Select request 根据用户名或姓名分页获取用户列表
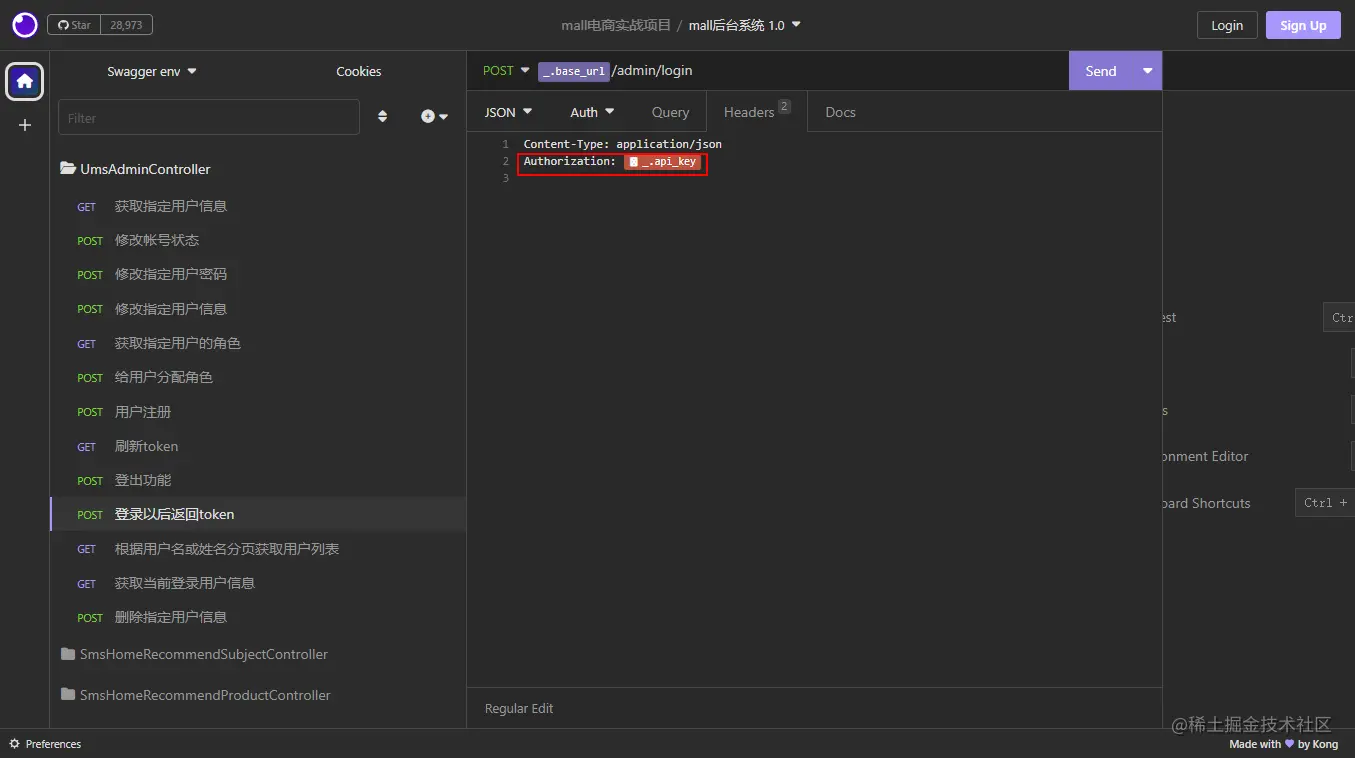The image size is (1355, 758). point(258,549)
